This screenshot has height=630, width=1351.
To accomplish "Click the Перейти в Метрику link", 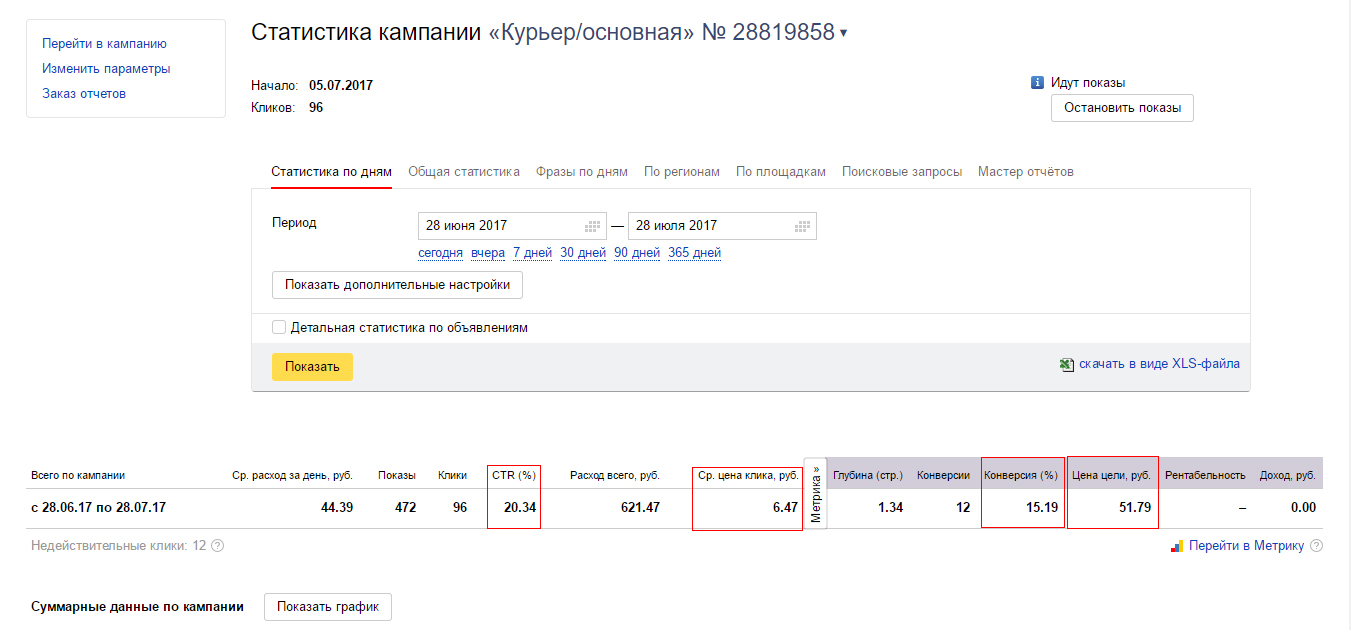I will [1246, 546].
